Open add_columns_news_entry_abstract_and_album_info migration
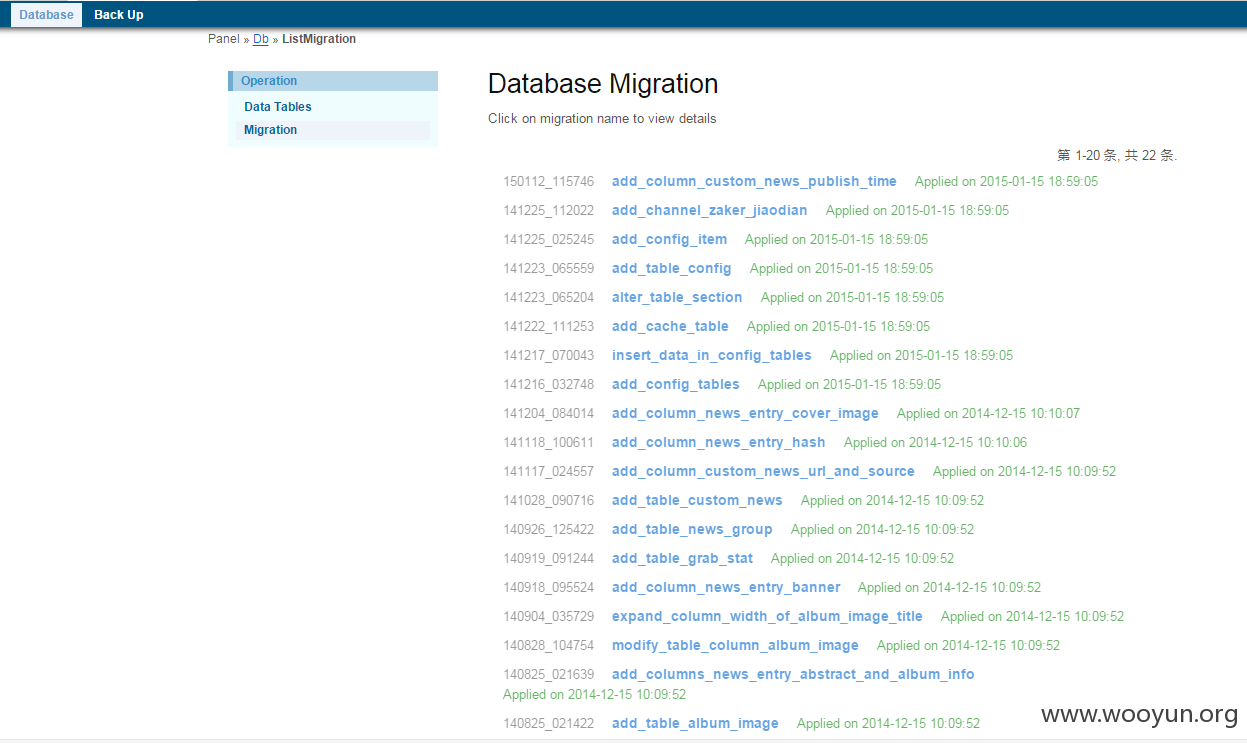Image resolution: width=1247 pixels, height=743 pixels. click(793, 674)
